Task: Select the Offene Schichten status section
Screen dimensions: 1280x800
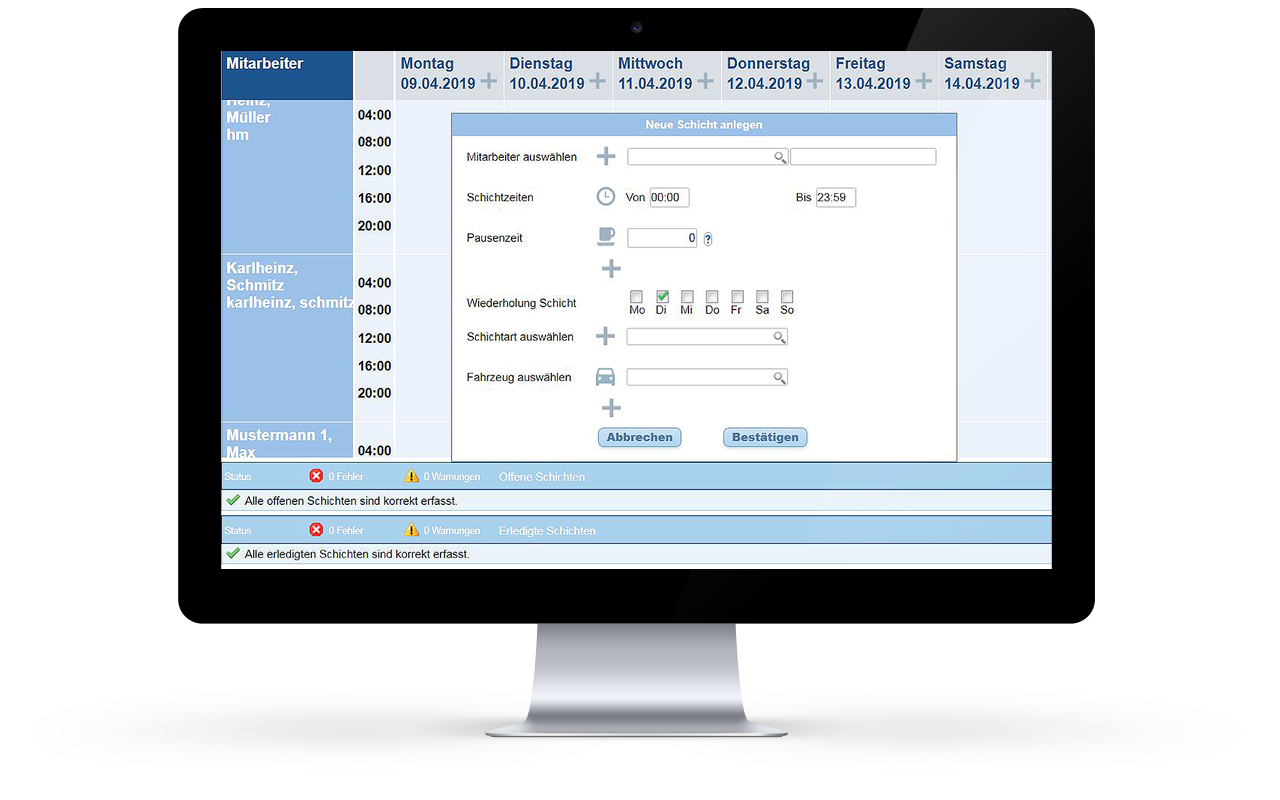Action: (x=541, y=477)
